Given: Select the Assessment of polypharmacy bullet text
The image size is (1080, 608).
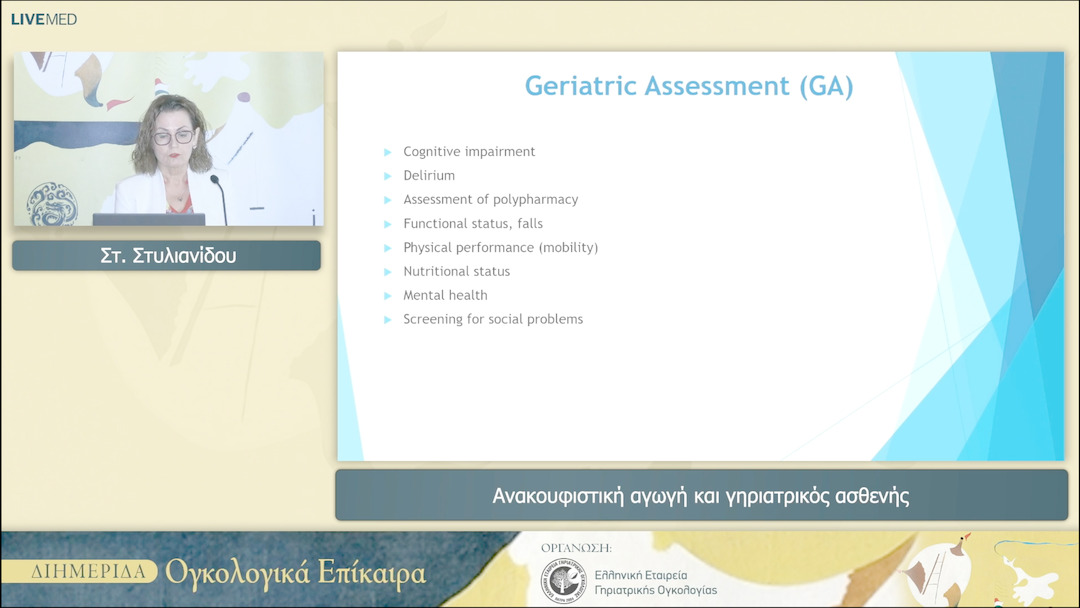Looking at the screenshot, I should click(490, 200).
